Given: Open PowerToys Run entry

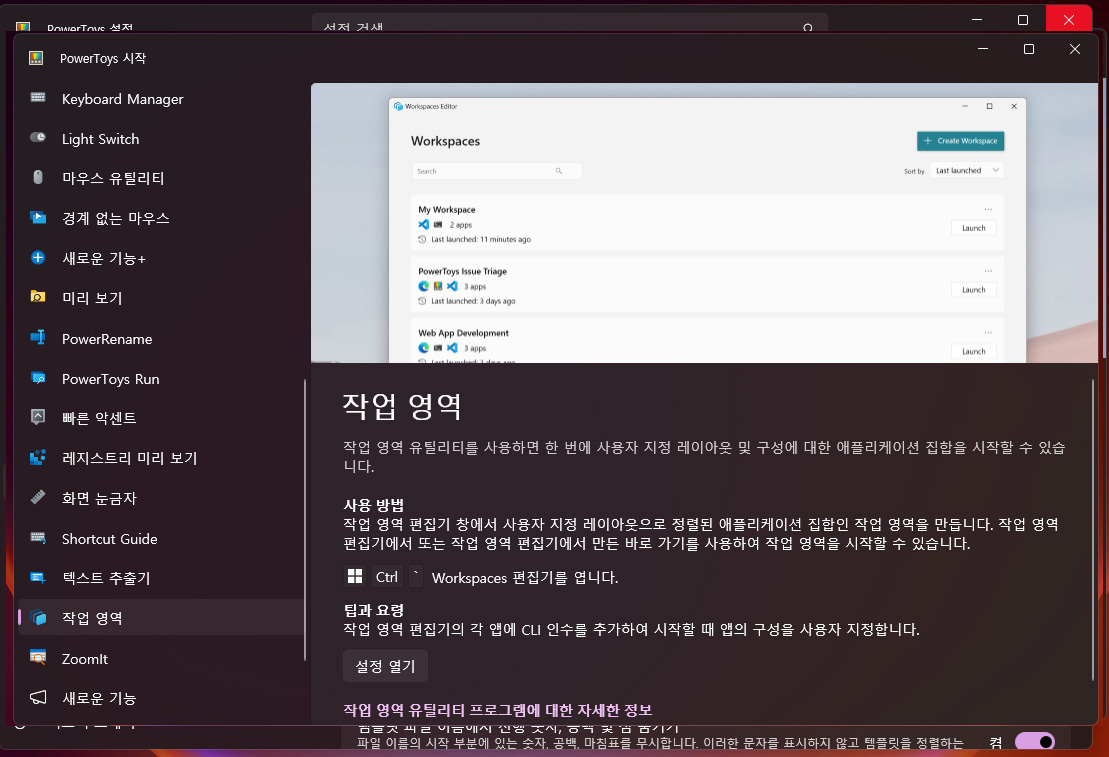Looking at the screenshot, I should [161, 379].
